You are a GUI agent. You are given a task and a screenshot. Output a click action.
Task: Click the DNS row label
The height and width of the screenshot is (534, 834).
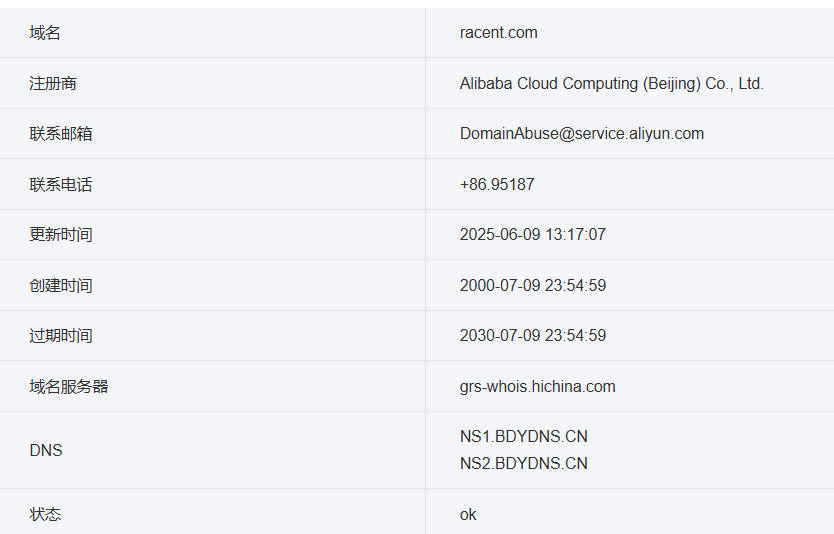coord(46,451)
